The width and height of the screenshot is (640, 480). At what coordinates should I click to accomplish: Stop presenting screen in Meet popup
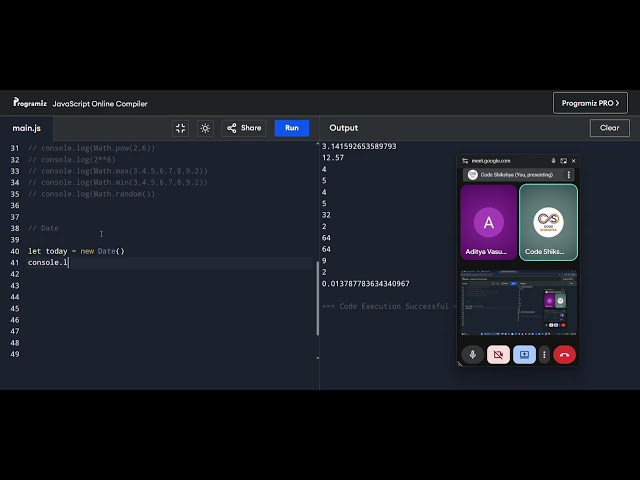click(x=524, y=355)
